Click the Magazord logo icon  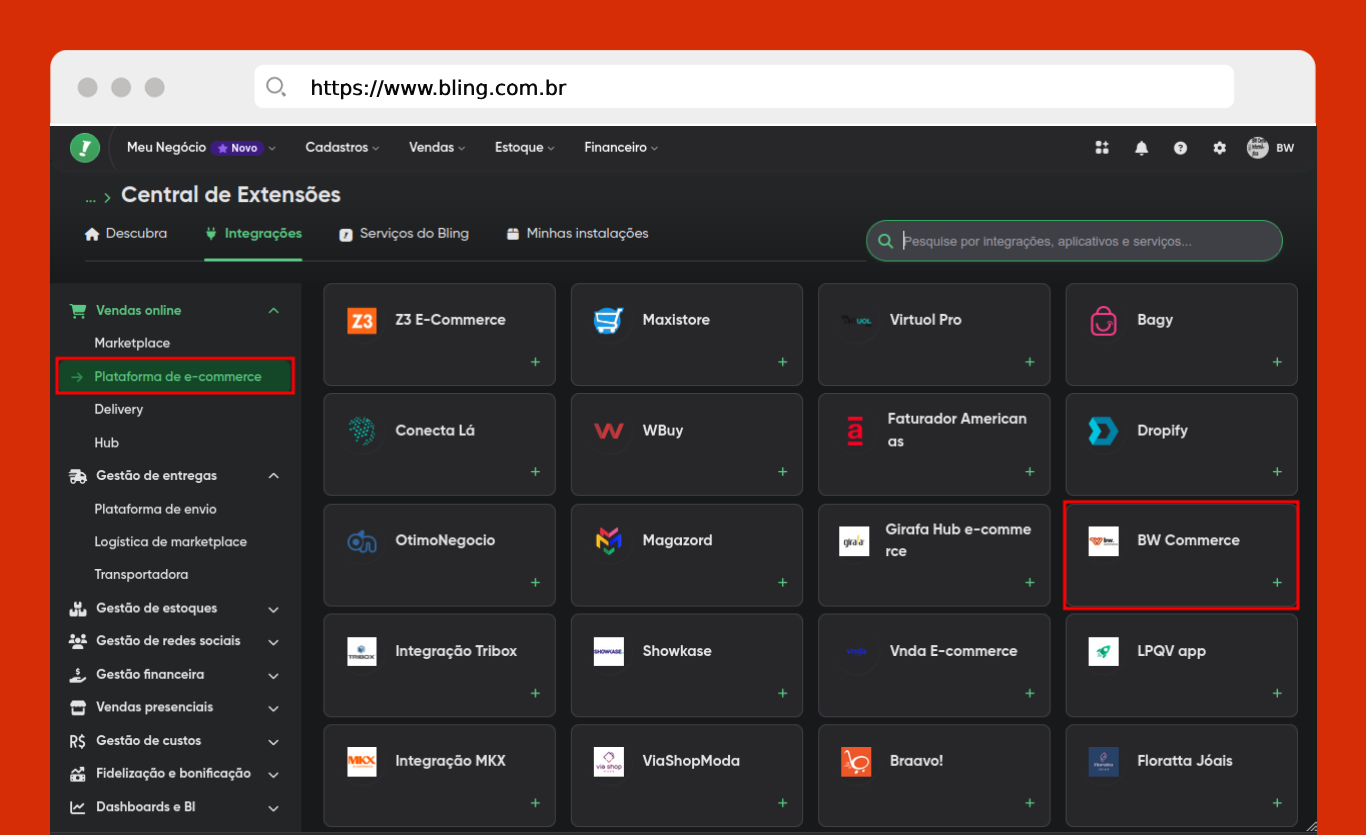(609, 541)
